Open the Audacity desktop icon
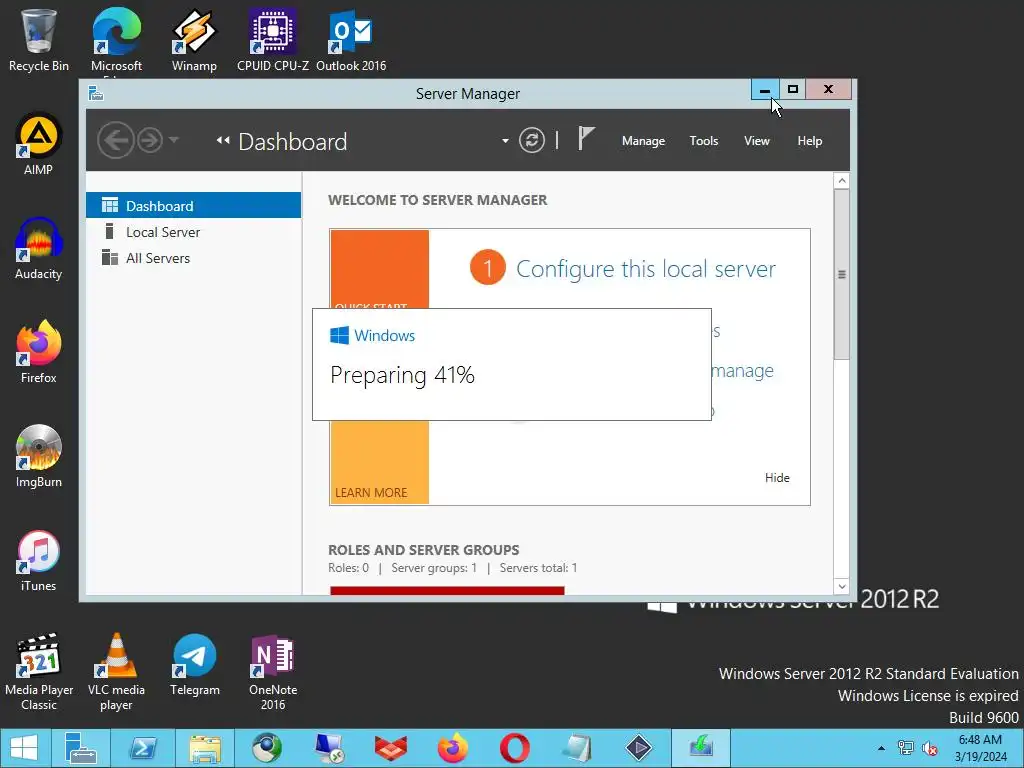The width and height of the screenshot is (1024, 768). tap(39, 249)
